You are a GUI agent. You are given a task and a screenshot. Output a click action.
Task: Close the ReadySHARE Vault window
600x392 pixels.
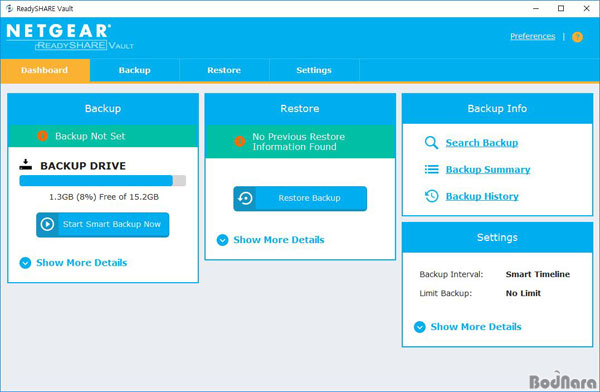point(586,8)
